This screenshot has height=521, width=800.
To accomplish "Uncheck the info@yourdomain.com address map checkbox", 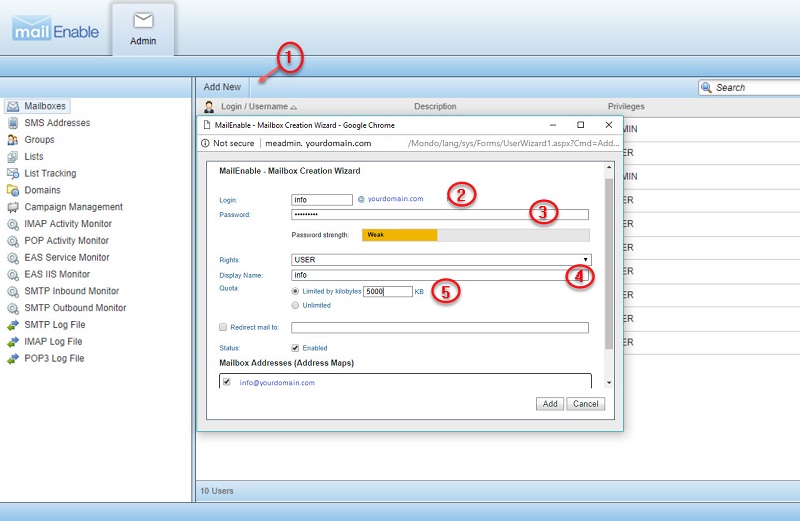I will pyautogui.click(x=227, y=382).
